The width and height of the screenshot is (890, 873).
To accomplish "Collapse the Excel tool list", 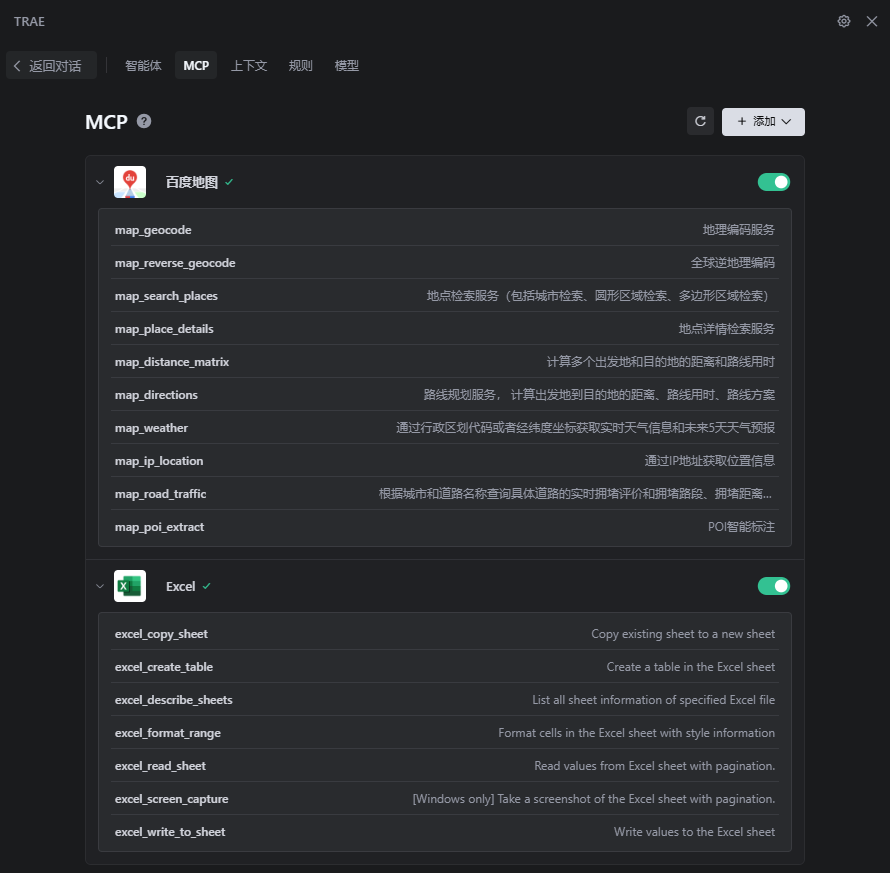I will point(100,586).
